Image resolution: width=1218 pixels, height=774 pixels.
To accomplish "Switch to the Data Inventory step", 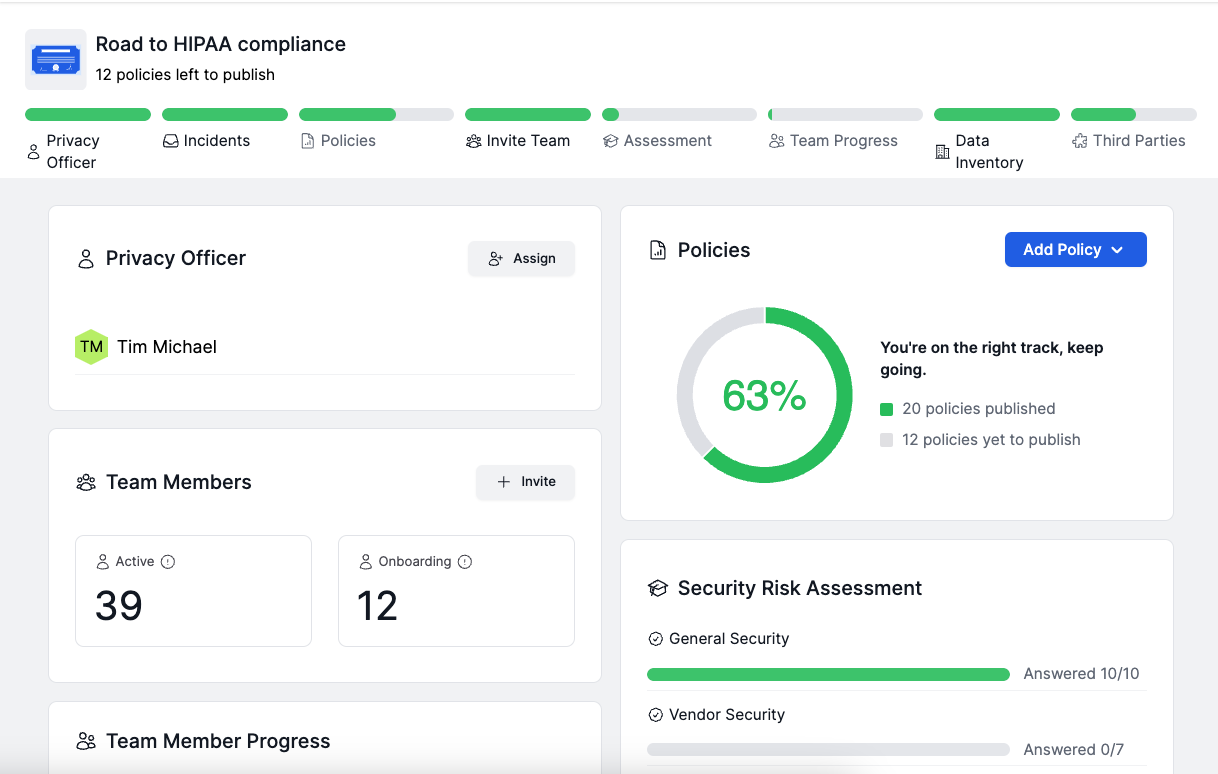I will click(x=979, y=151).
